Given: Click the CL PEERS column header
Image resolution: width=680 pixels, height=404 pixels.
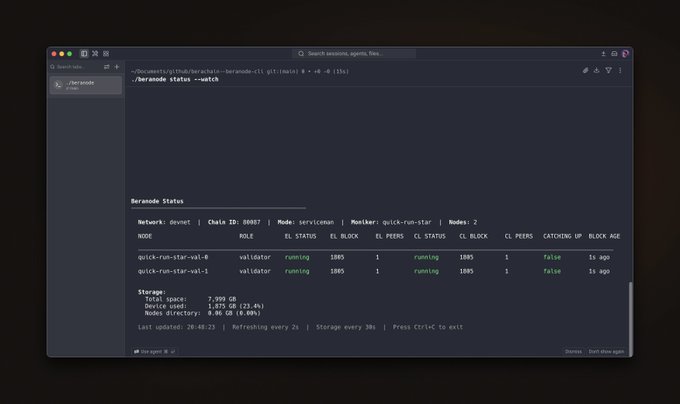Looking at the screenshot, I should coord(519,236).
